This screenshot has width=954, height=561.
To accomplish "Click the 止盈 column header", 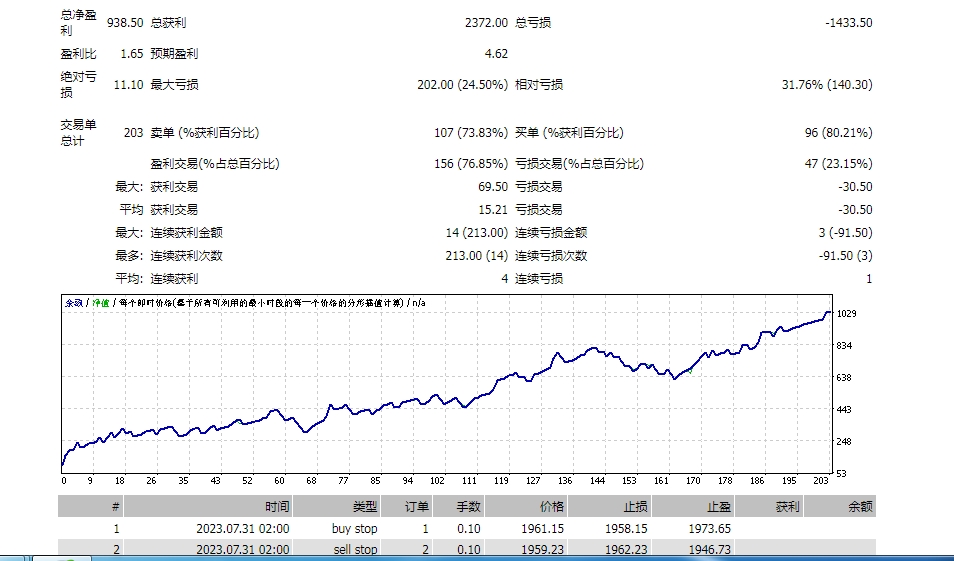I will 719,506.
